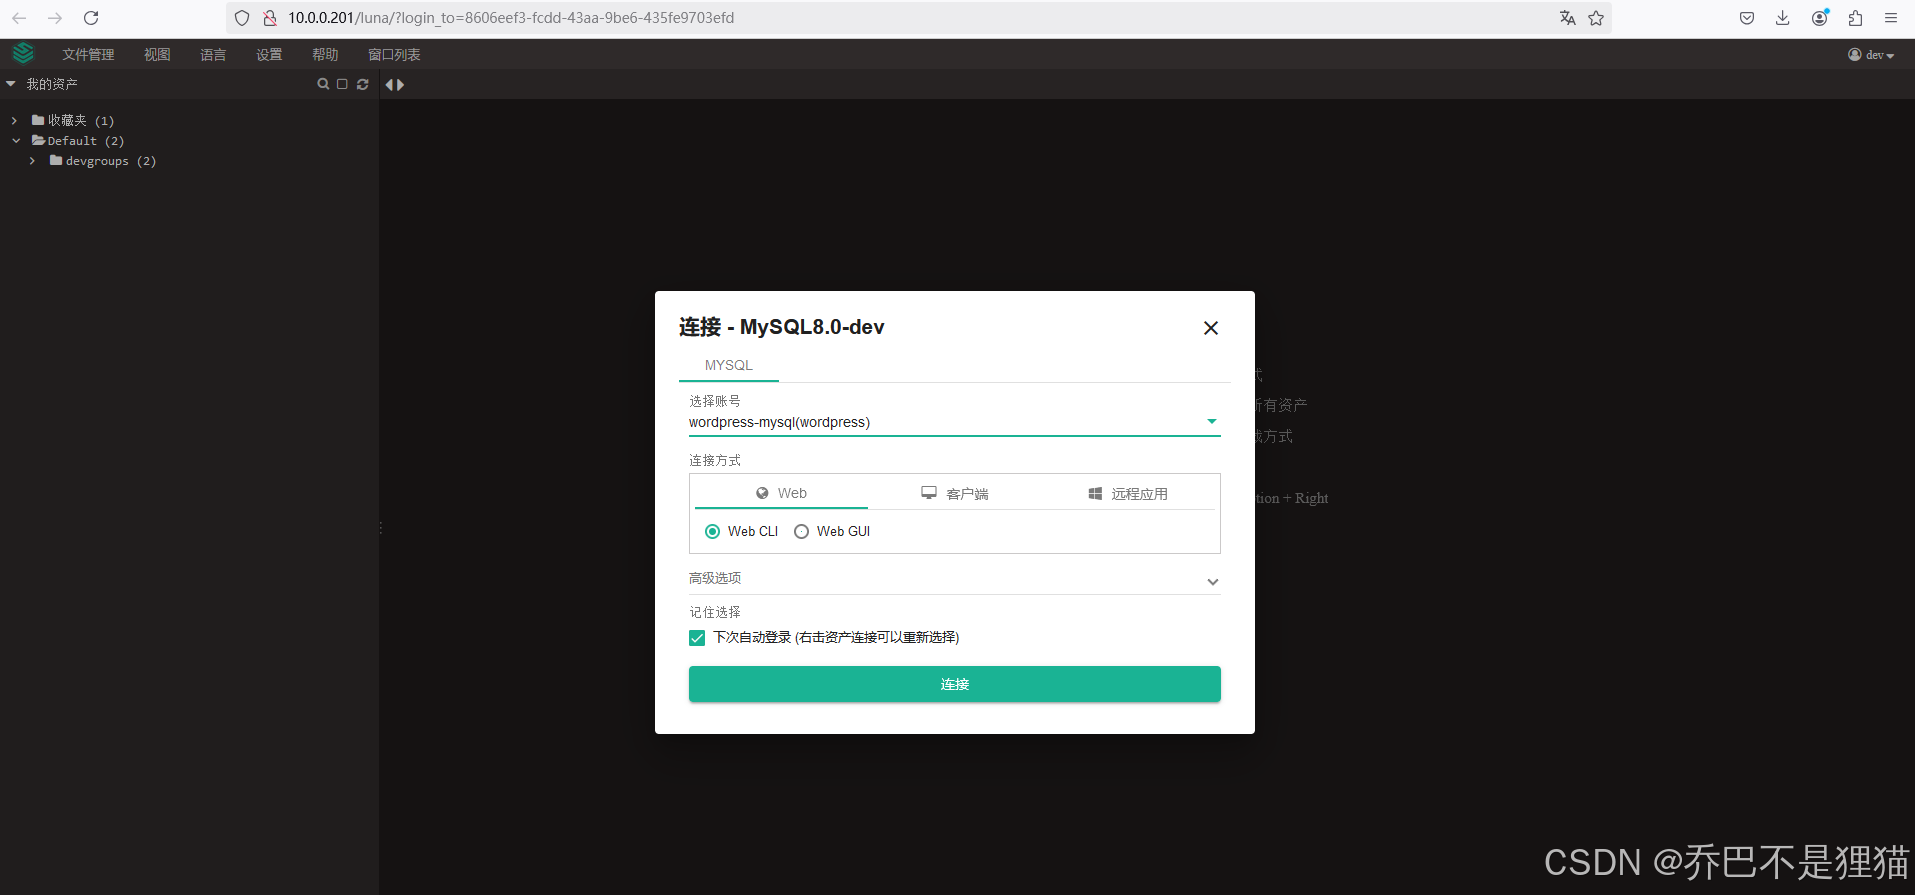The image size is (1915, 895).
Task: Switch to the 客户端 connection tab
Action: 954,493
